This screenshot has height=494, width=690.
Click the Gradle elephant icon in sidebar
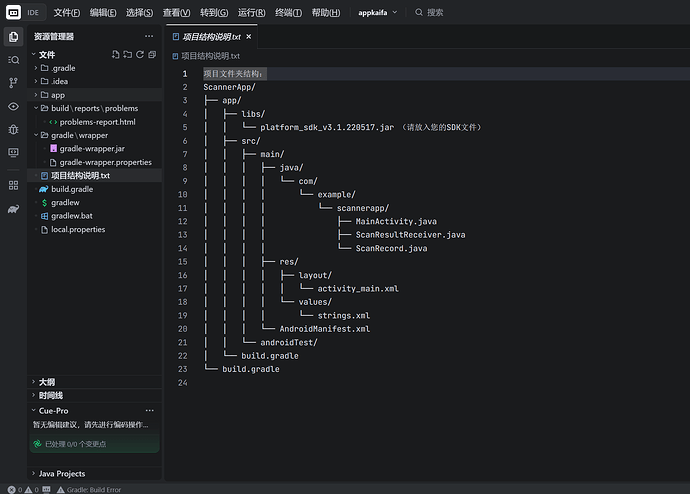coord(13,209)
